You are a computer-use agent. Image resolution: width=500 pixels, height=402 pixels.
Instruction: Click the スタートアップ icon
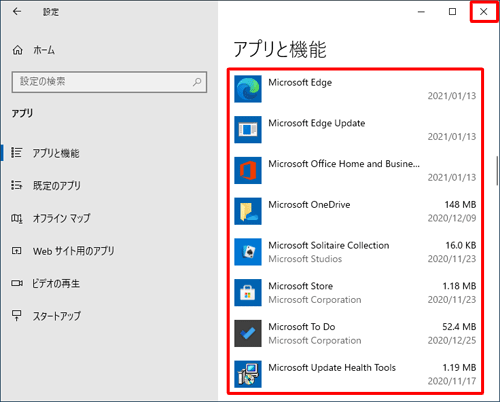pyautogui.click(x=16, y=315)
